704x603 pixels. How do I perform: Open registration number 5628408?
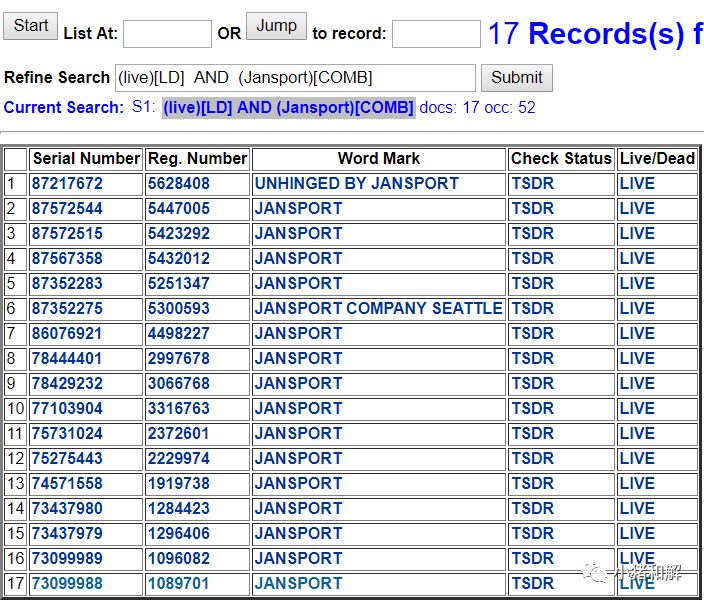(179, 184)
